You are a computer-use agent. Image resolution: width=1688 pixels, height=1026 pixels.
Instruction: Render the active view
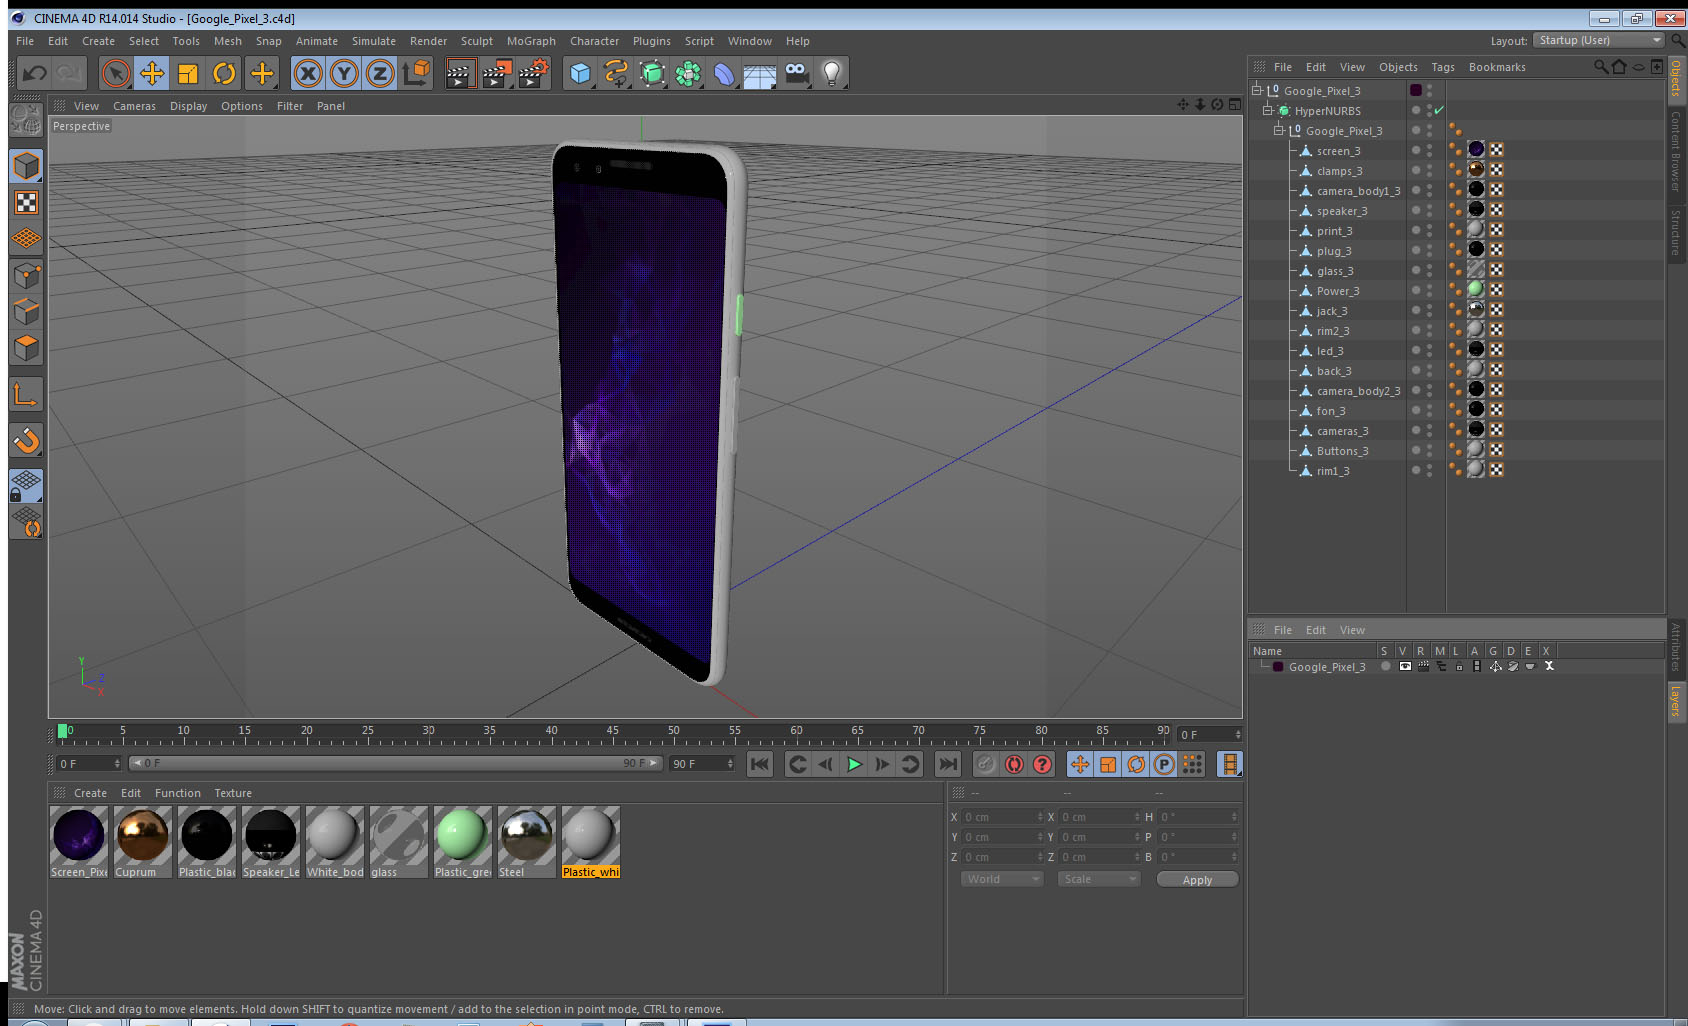[460, 73]
